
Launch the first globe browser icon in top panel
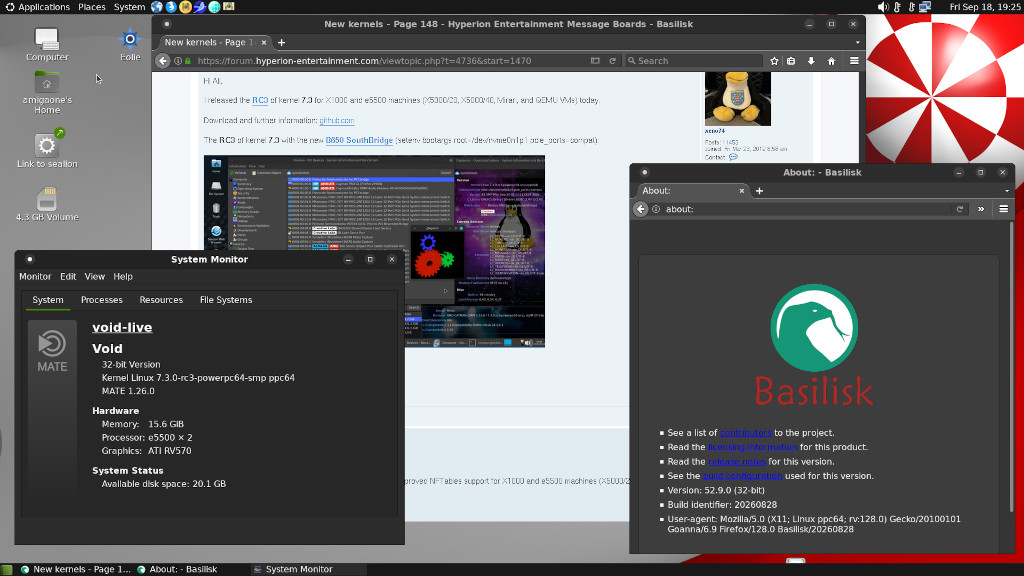pos(157,7)
